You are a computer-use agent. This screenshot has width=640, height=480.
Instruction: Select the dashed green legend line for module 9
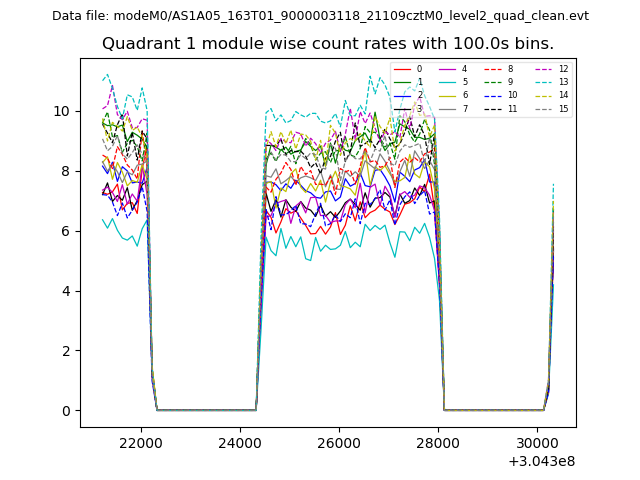coord(491,82)
